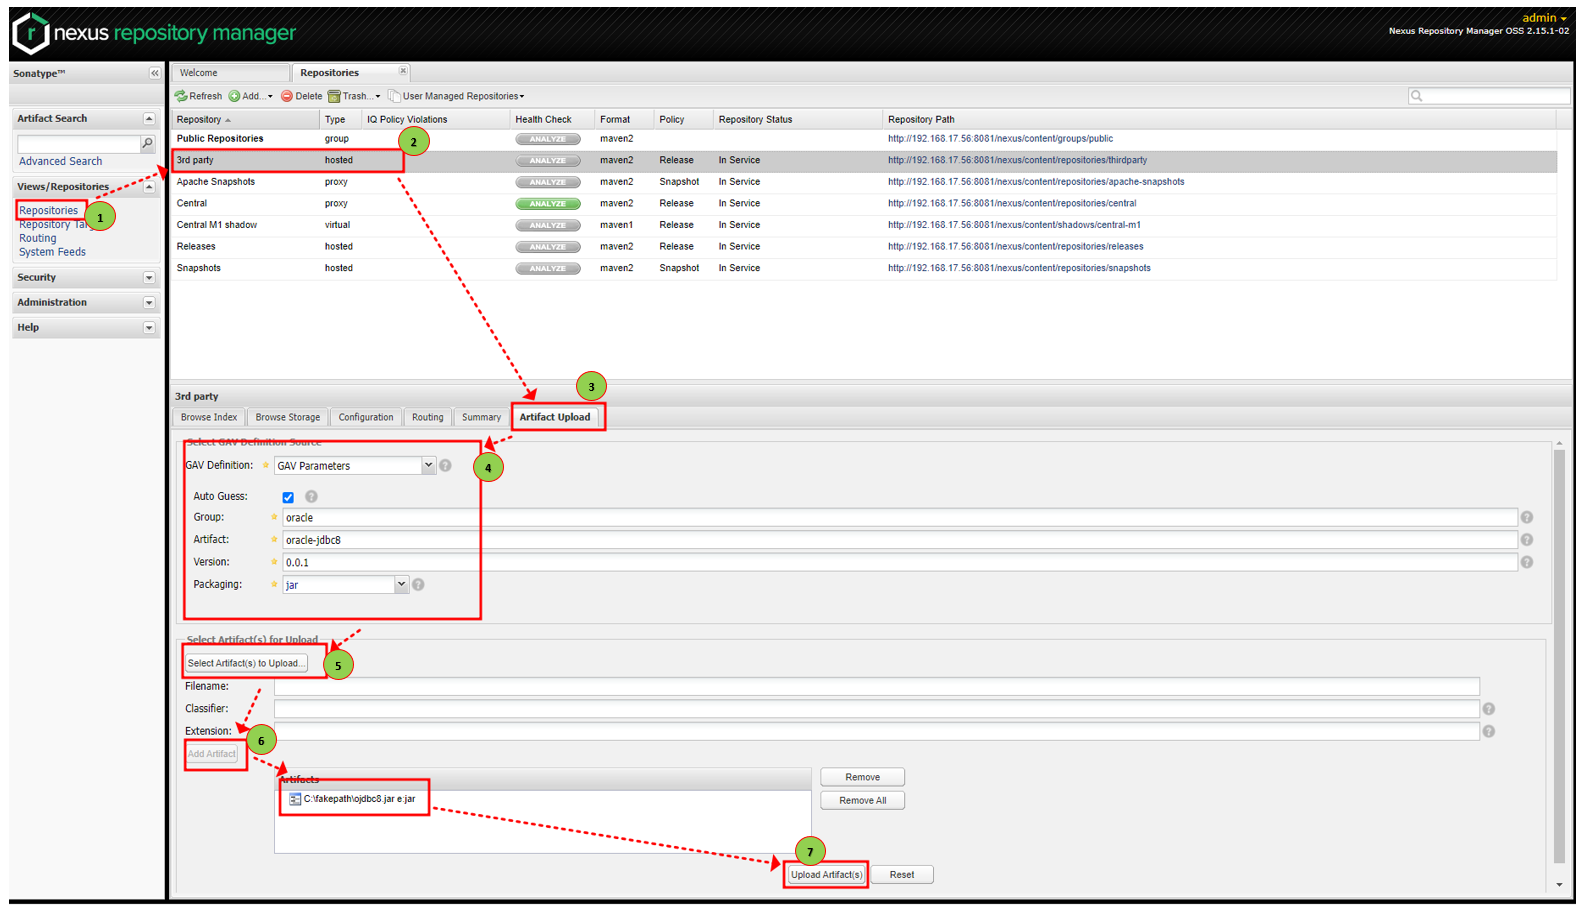Click the Remove button

pyautogui.click(x=862, y=778)
